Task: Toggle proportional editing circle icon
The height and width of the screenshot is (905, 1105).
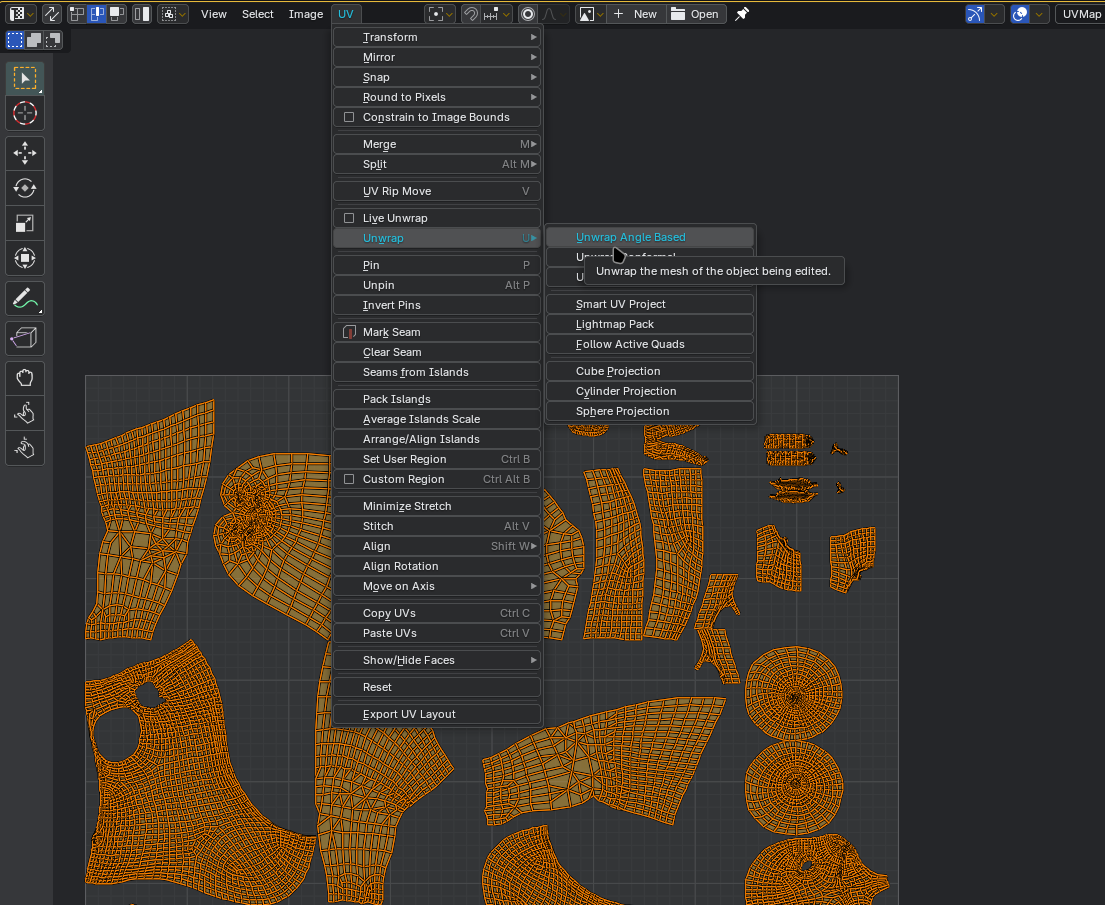Action: click(528, 14)
